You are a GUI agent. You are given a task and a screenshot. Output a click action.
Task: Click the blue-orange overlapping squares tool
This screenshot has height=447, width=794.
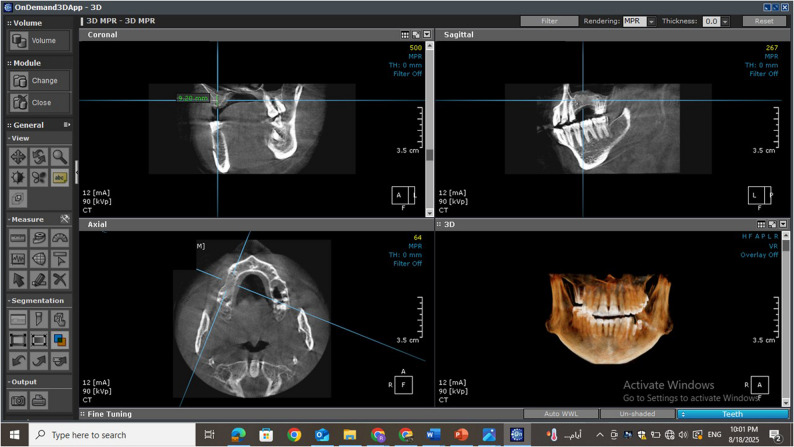pyautogui.click(x=60, y=340)
